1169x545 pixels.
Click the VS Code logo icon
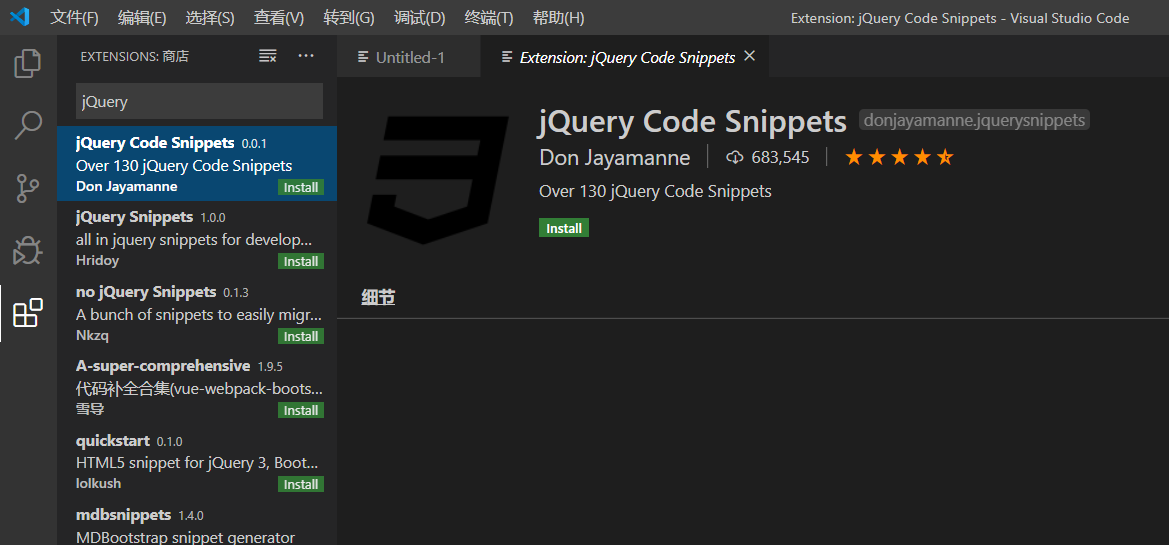[x=19, y=17]
